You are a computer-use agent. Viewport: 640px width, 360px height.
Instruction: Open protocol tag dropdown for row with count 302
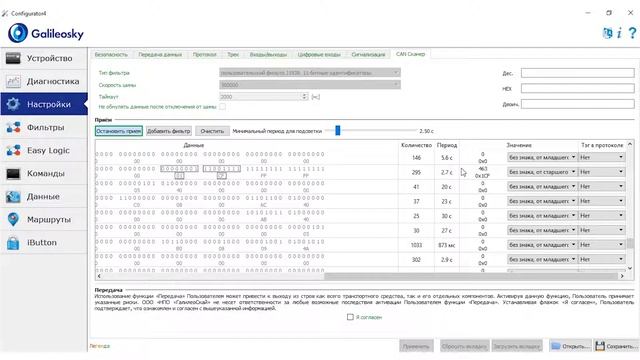coord(602,260)
